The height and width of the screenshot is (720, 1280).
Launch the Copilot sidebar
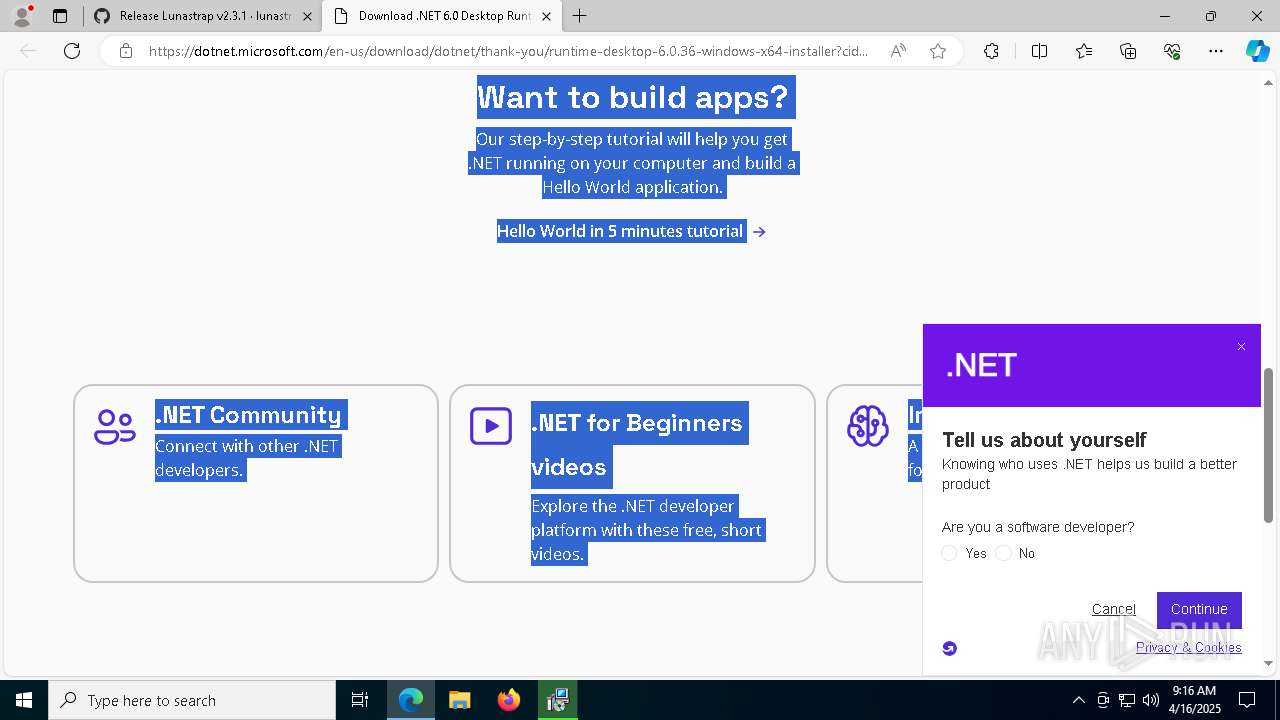click(x=1257, y=51)
